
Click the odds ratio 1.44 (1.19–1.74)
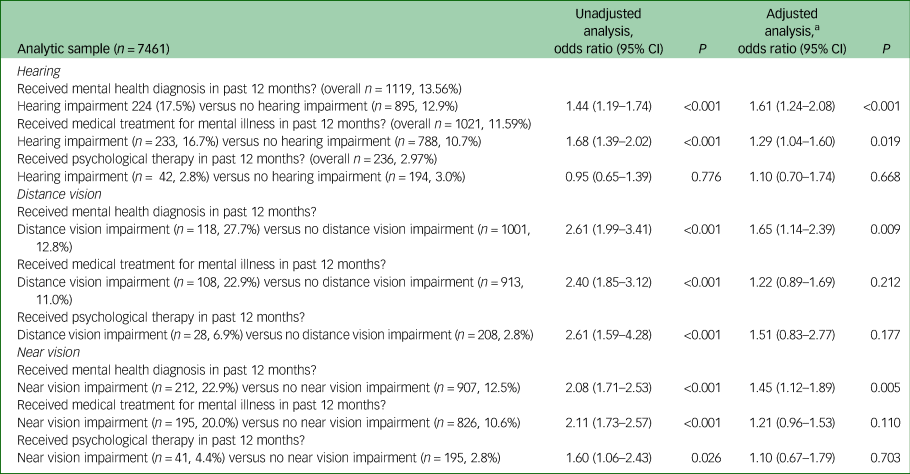(x=610, y=105)
